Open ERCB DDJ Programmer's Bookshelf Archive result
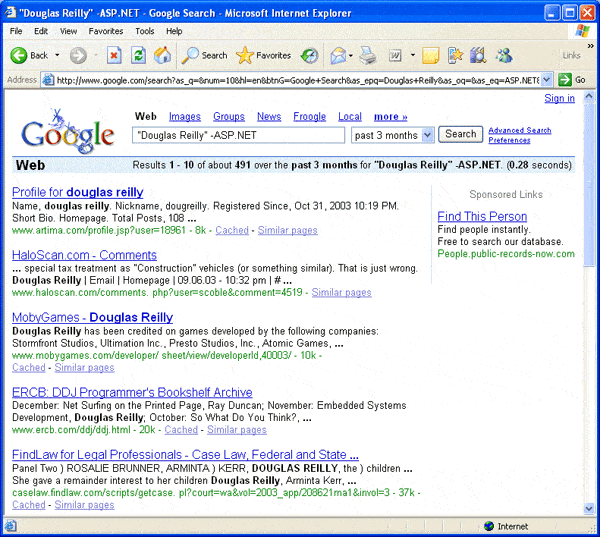Viewport: 600px width, 537px height. [132, 392]
